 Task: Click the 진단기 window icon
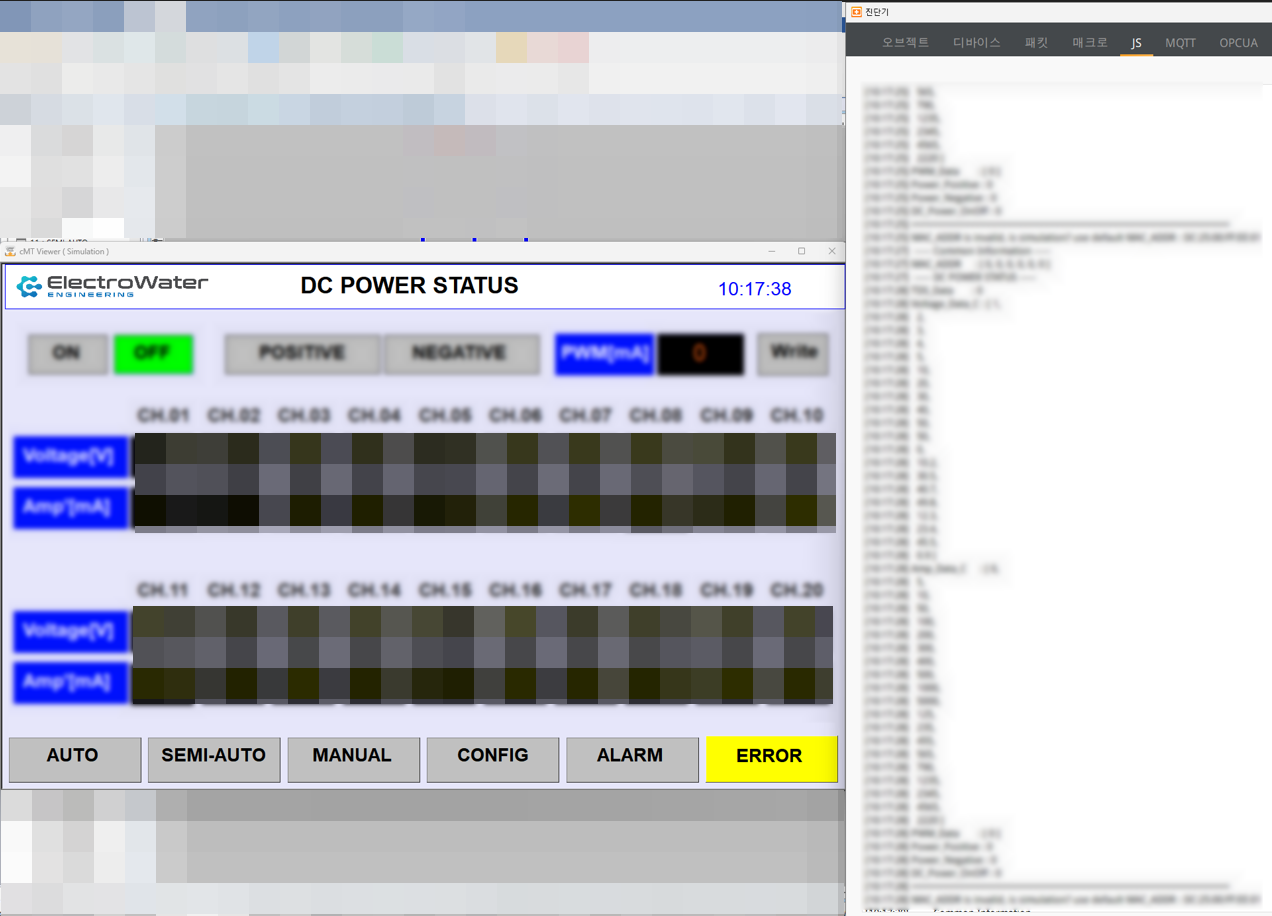click(x=856, y=12)
